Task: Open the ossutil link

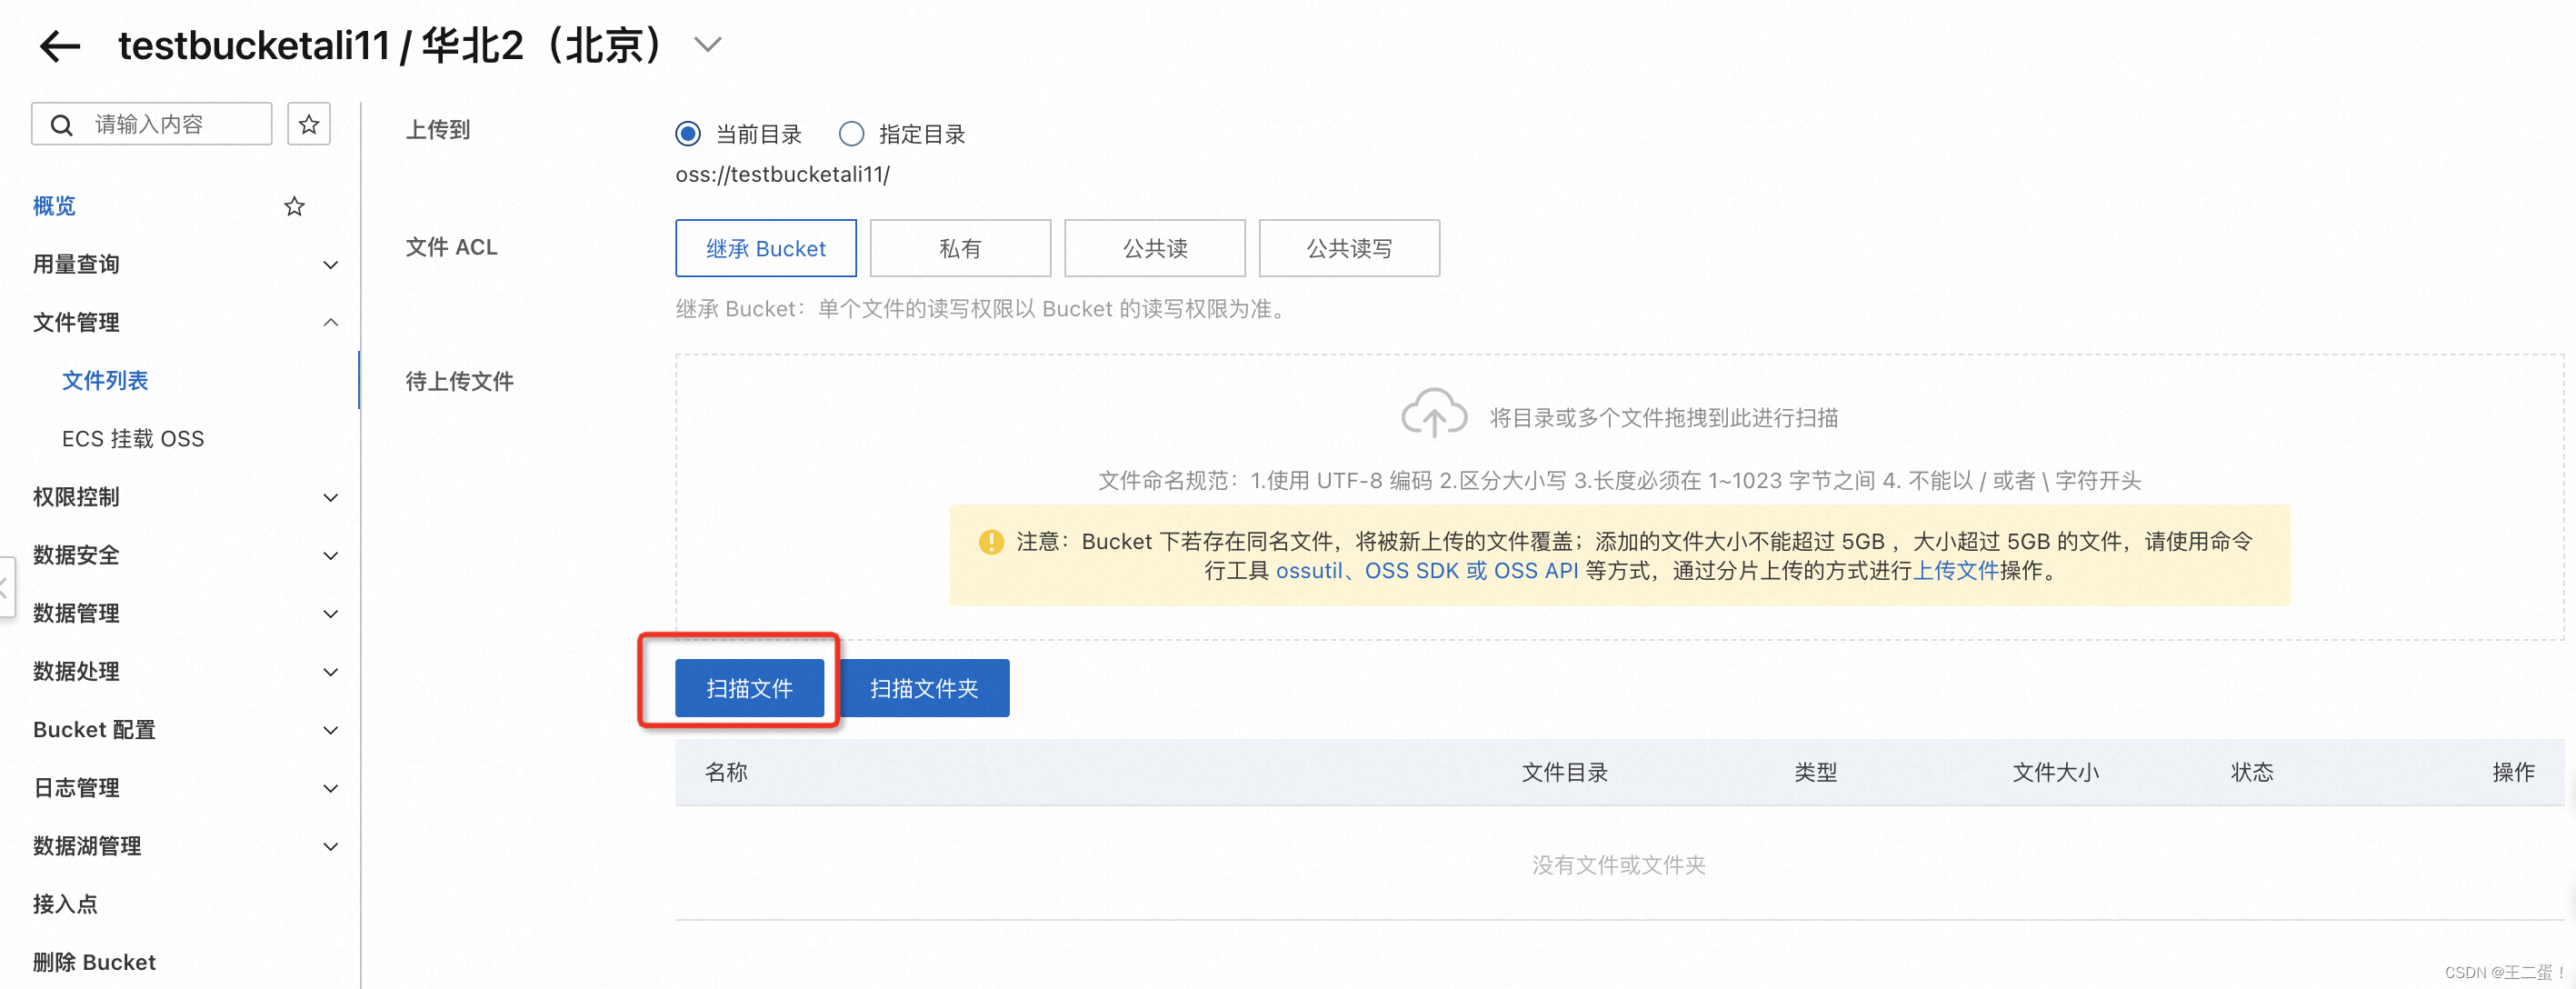Action: tap(1309, 571)
